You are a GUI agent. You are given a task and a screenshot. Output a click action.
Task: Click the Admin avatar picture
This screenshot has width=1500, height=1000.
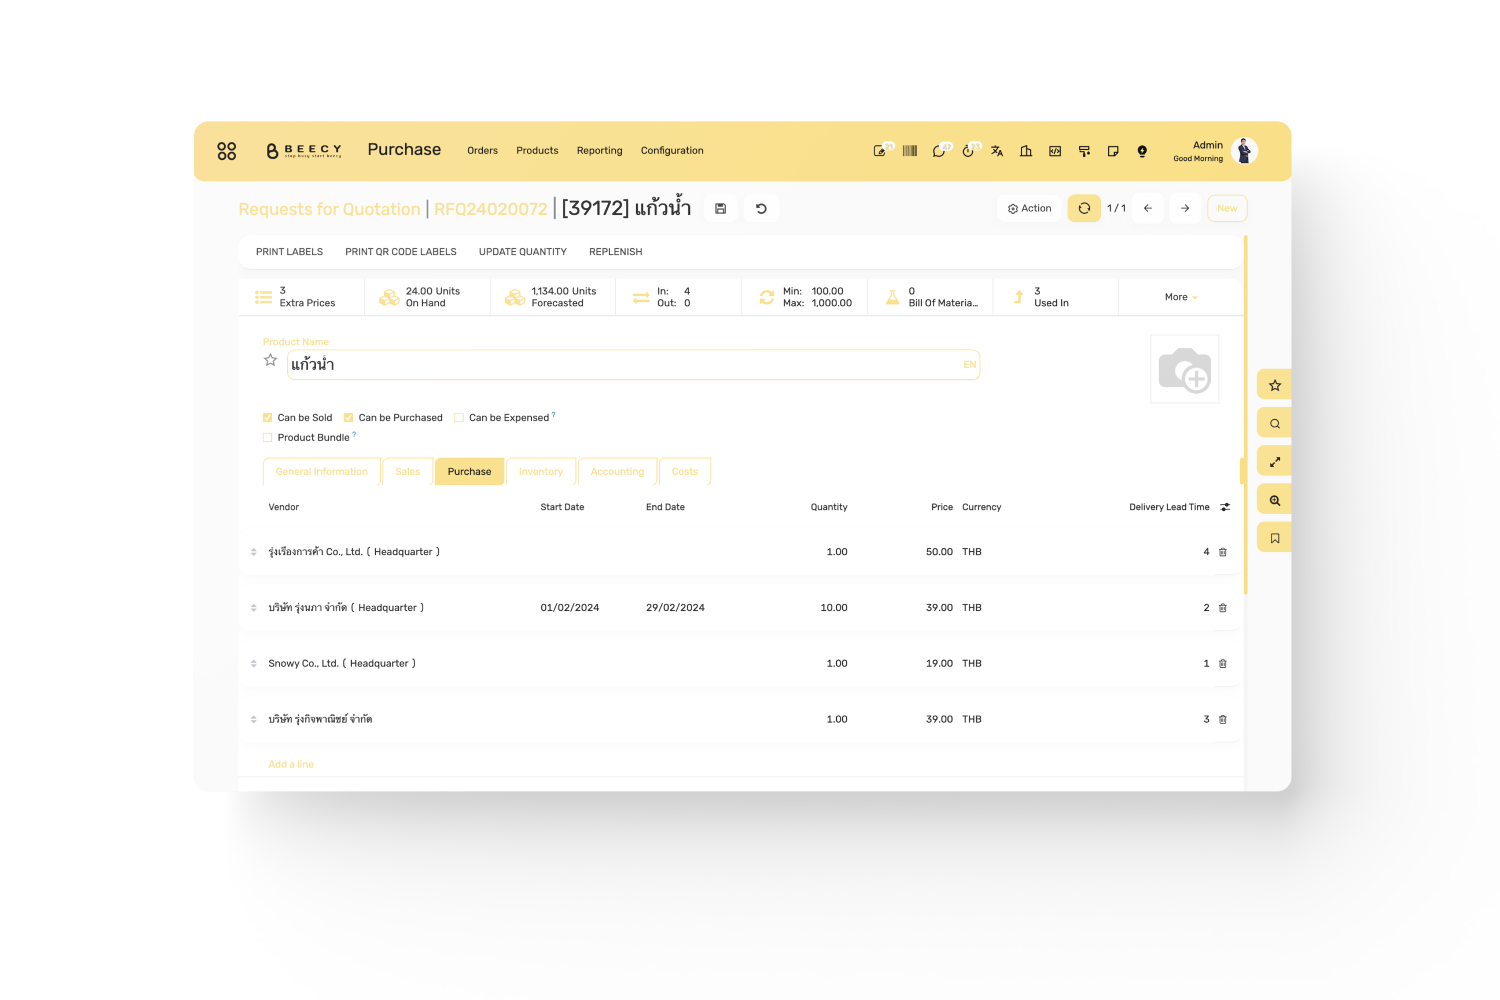point(1245,151)
